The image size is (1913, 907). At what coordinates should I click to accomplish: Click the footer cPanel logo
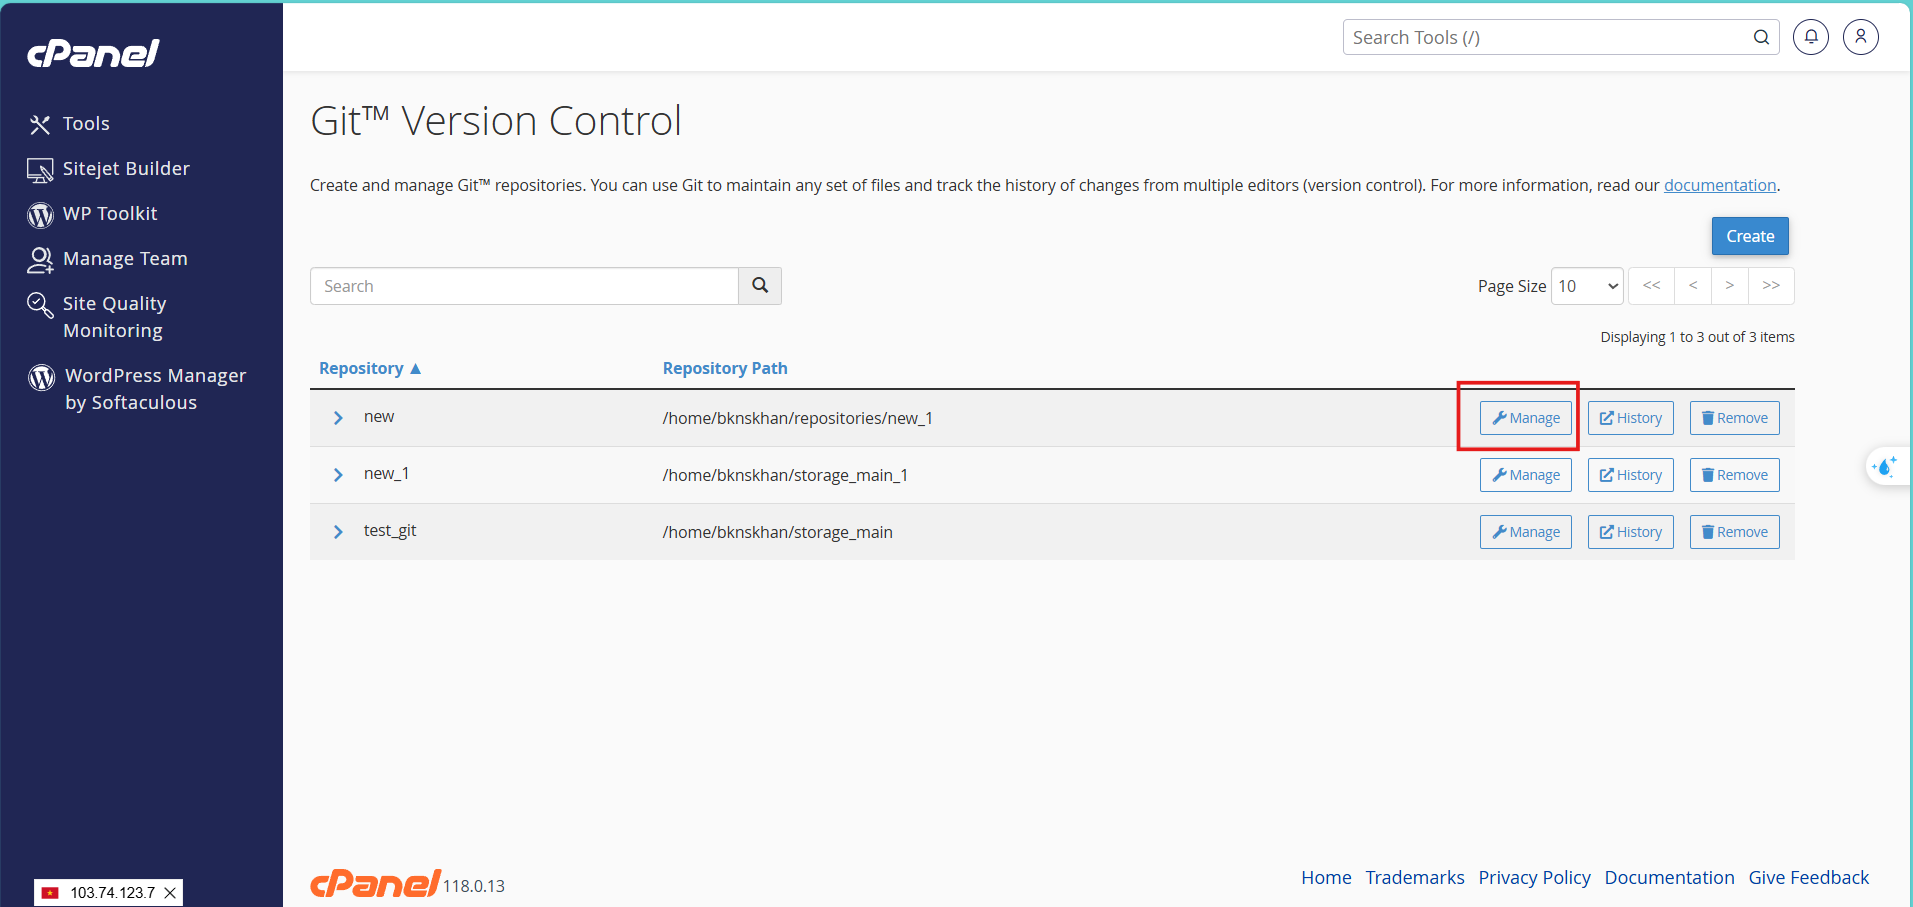pos(375,884)
